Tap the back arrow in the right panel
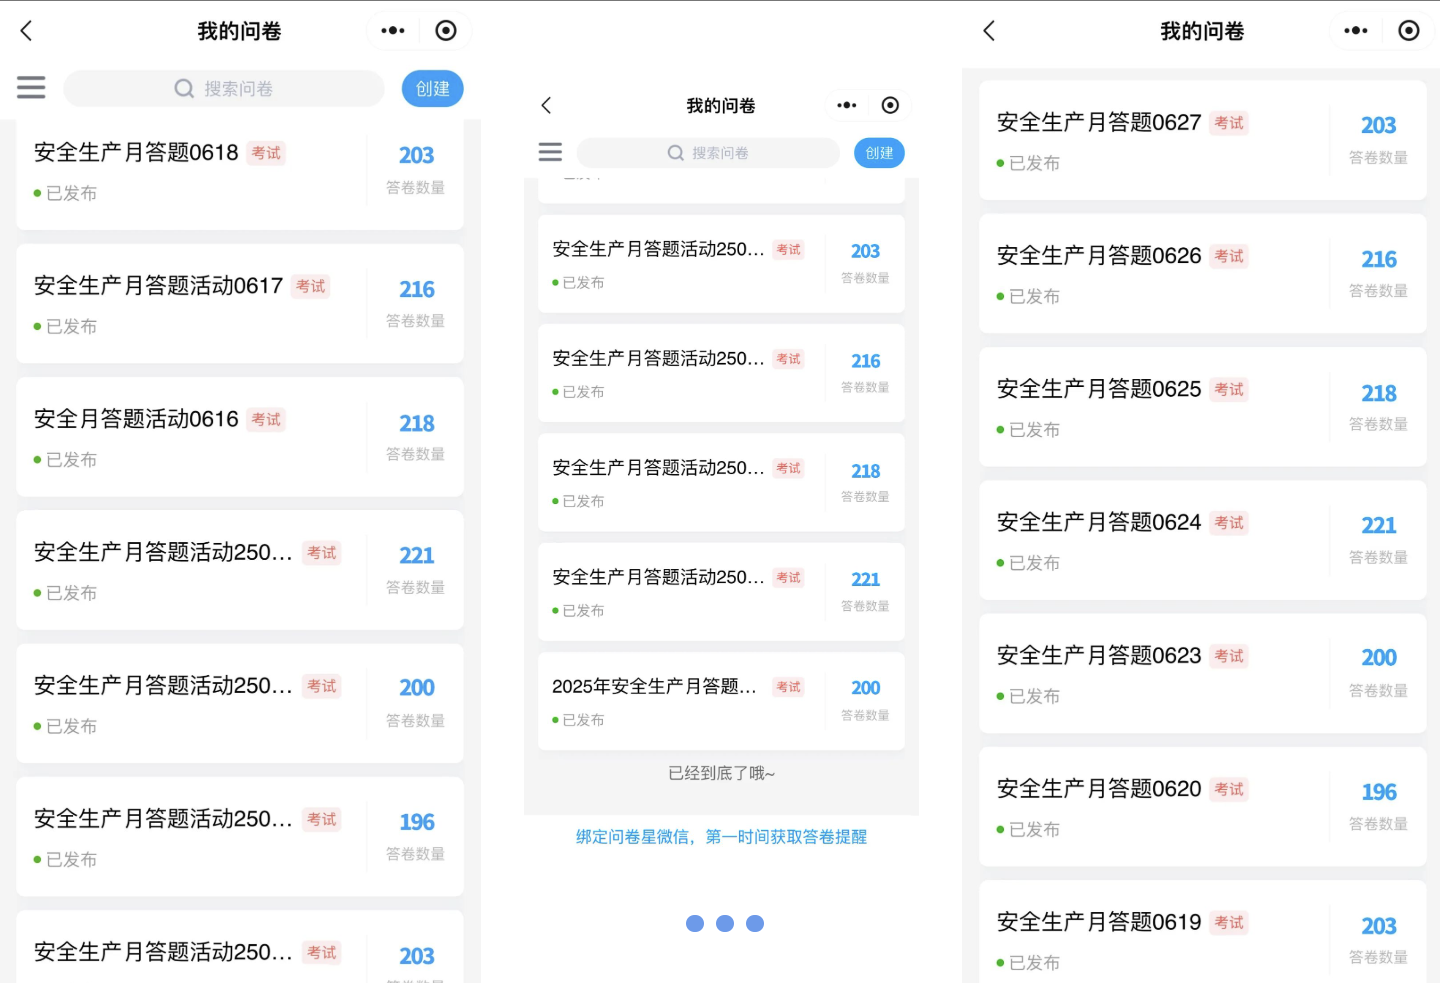The image size is (1440, 983). tap(988, 31)
